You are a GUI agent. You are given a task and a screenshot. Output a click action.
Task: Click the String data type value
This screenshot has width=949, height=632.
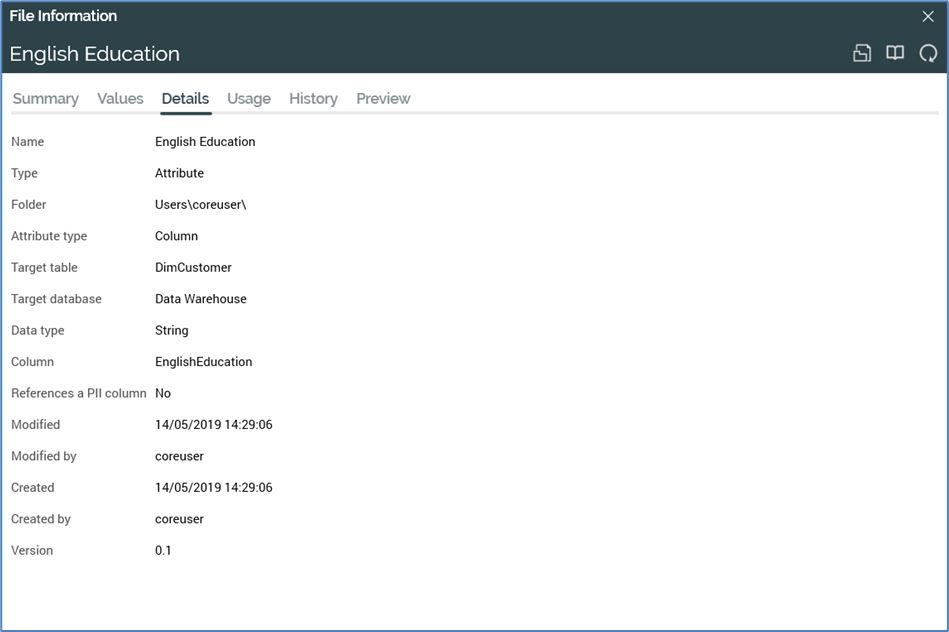click(x=171, y=331)
